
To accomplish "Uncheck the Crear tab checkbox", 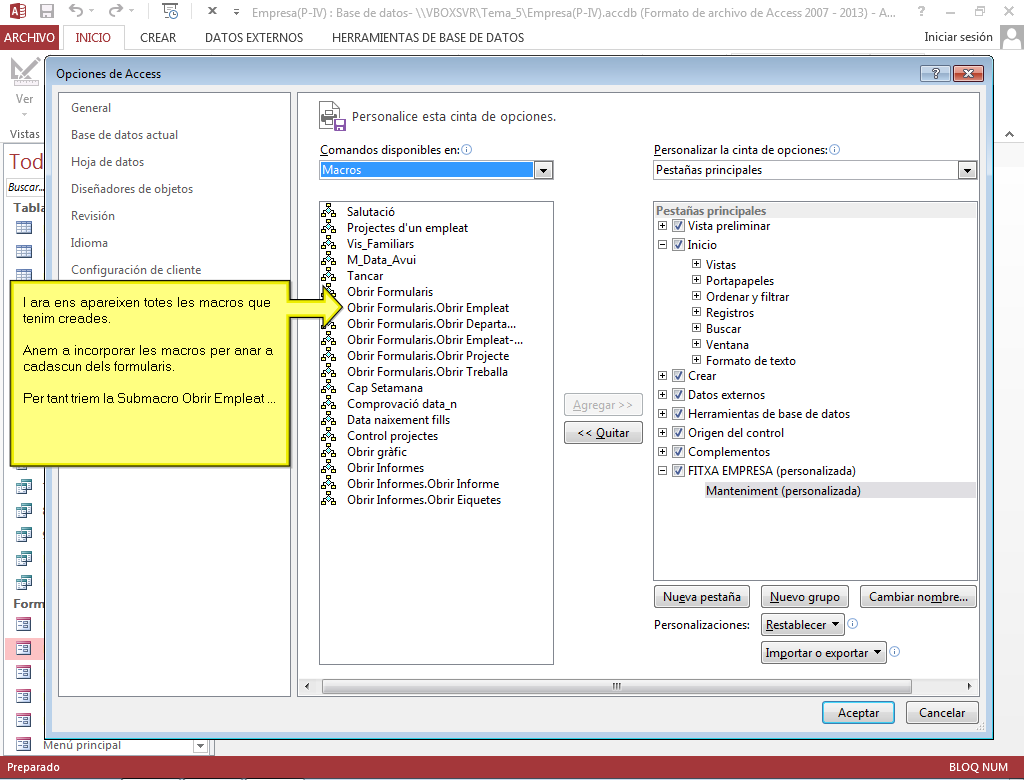I will (x=679, y=376).
